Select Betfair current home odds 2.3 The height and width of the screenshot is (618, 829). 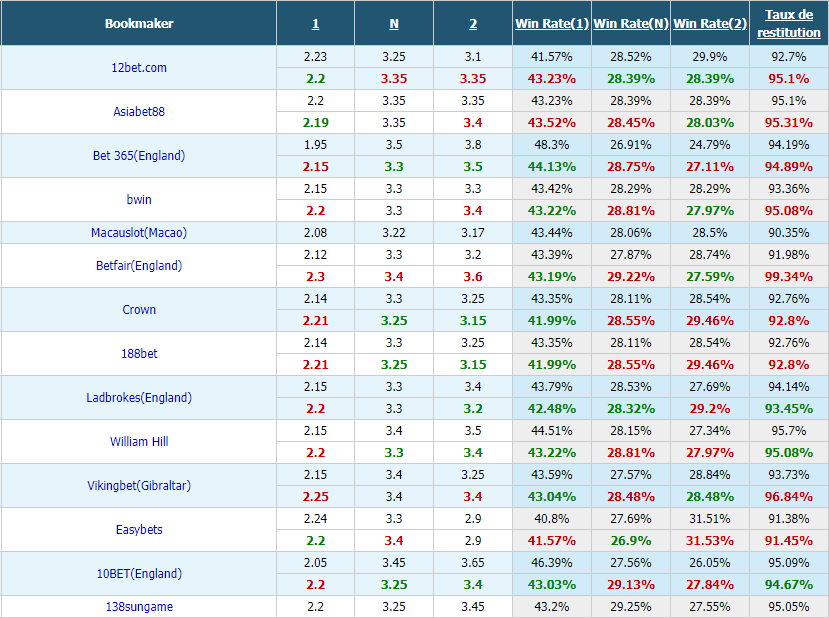tap(315, 276)
